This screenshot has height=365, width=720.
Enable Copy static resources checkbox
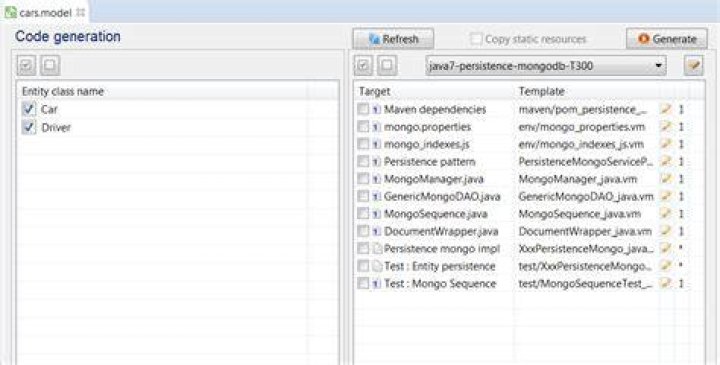pos(476,39)
